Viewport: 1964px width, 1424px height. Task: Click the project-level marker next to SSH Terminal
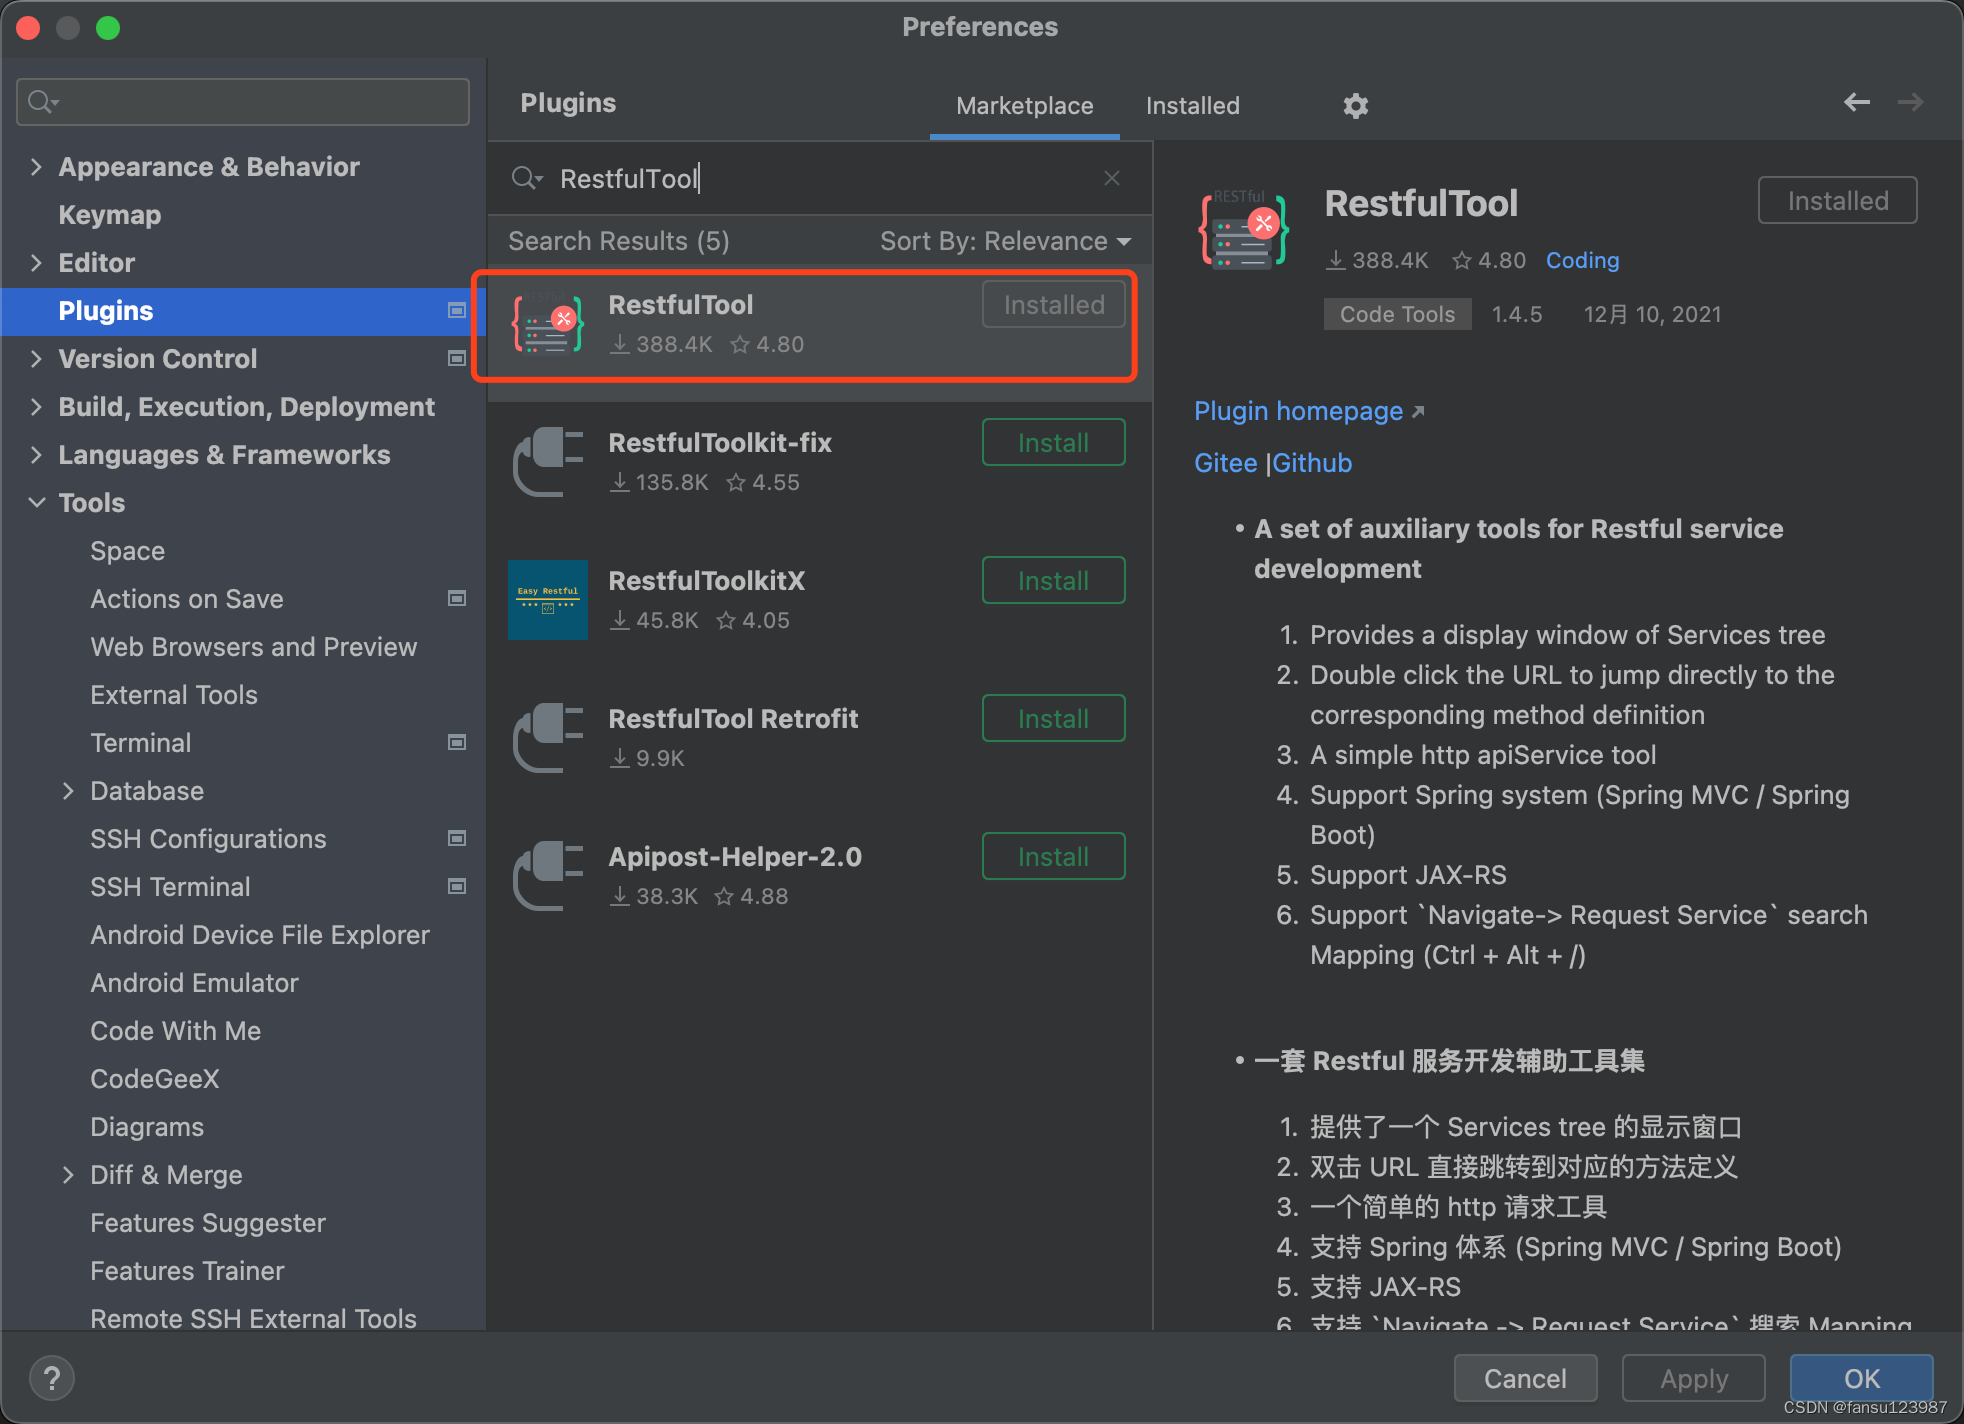point(457,886)
